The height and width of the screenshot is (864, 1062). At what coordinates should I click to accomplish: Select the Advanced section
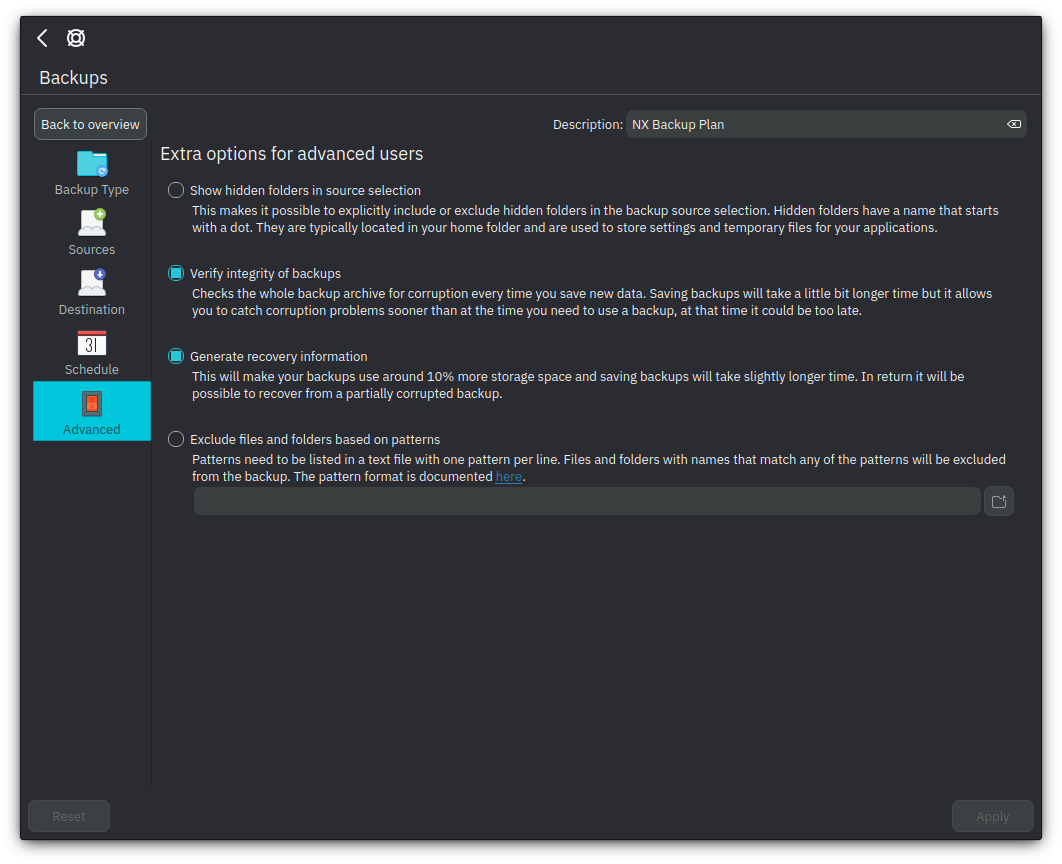click(92, 411)
